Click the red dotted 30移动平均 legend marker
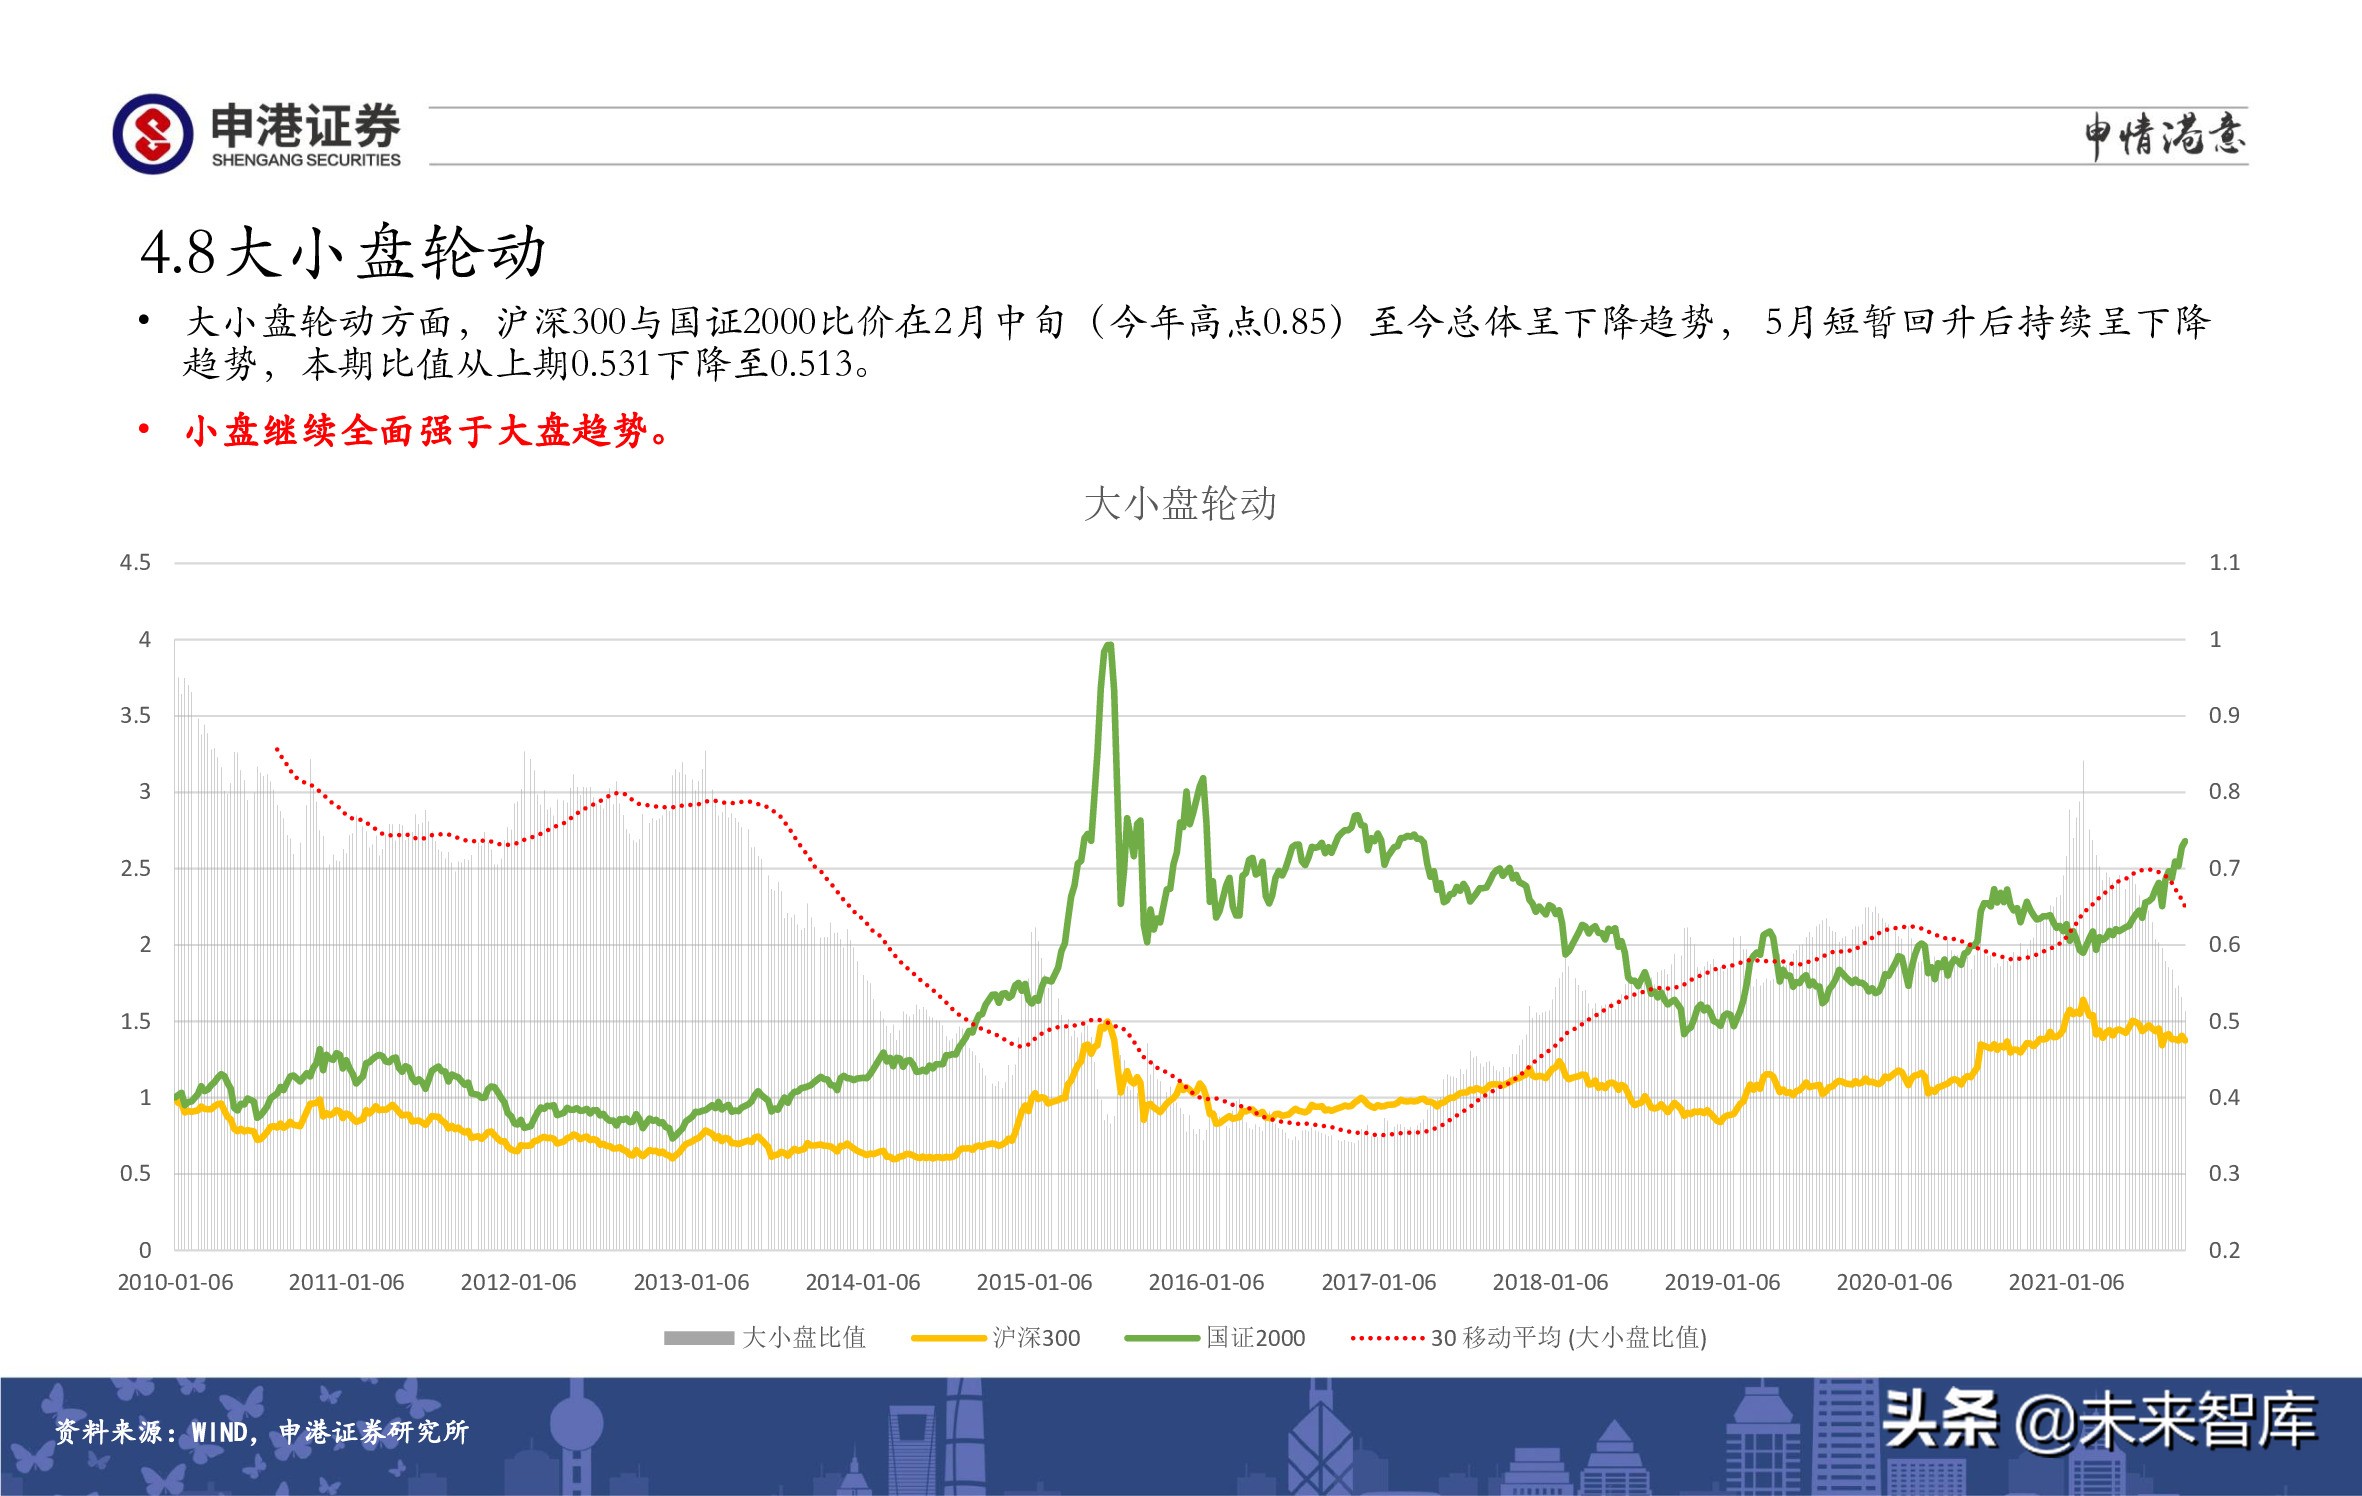Screen dimensions: 2362x1496 1387,1338
